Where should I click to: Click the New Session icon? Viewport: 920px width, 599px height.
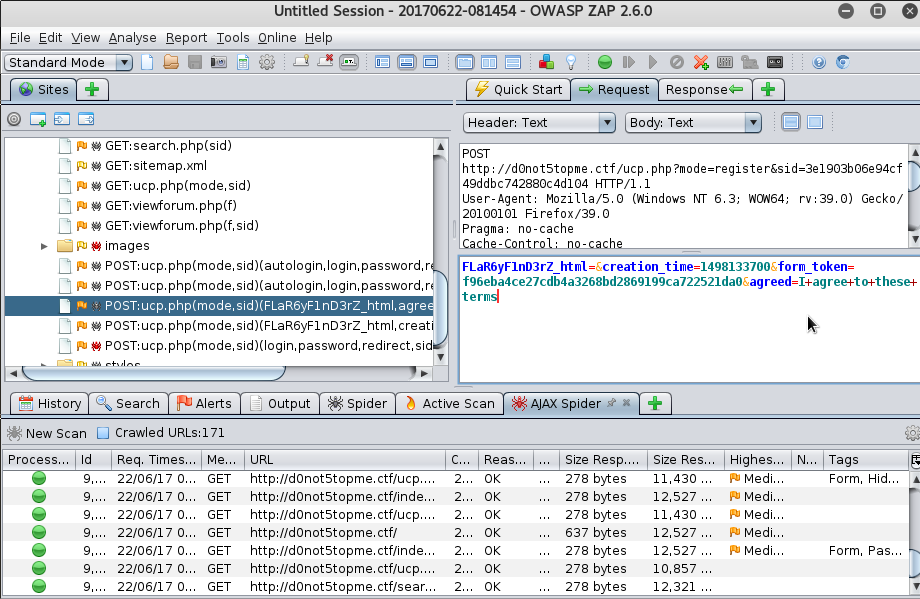(x=147, y=62)
